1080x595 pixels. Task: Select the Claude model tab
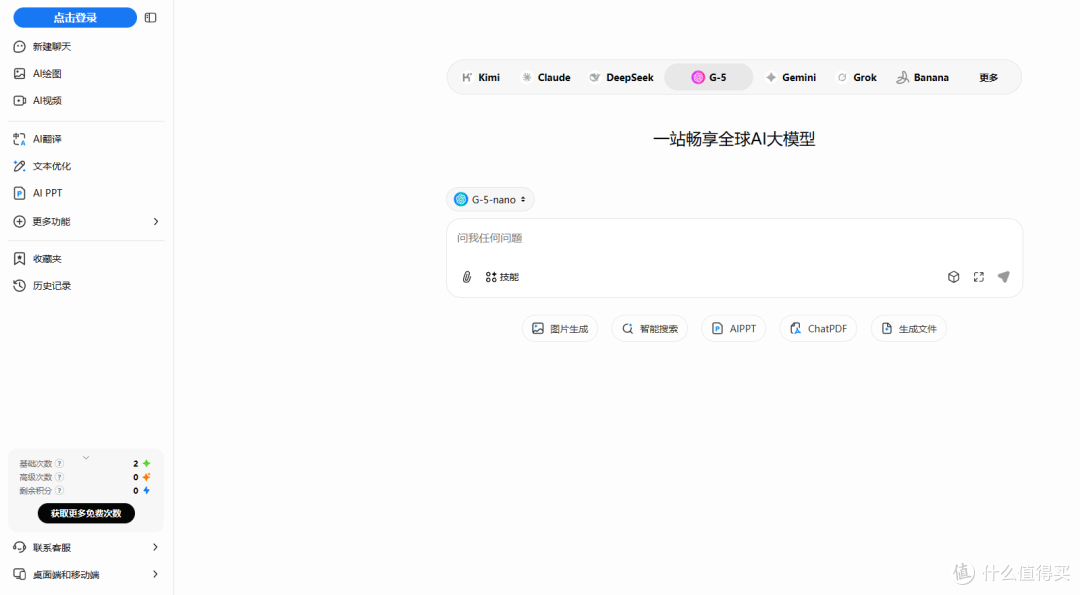click(x=546, y=77)
